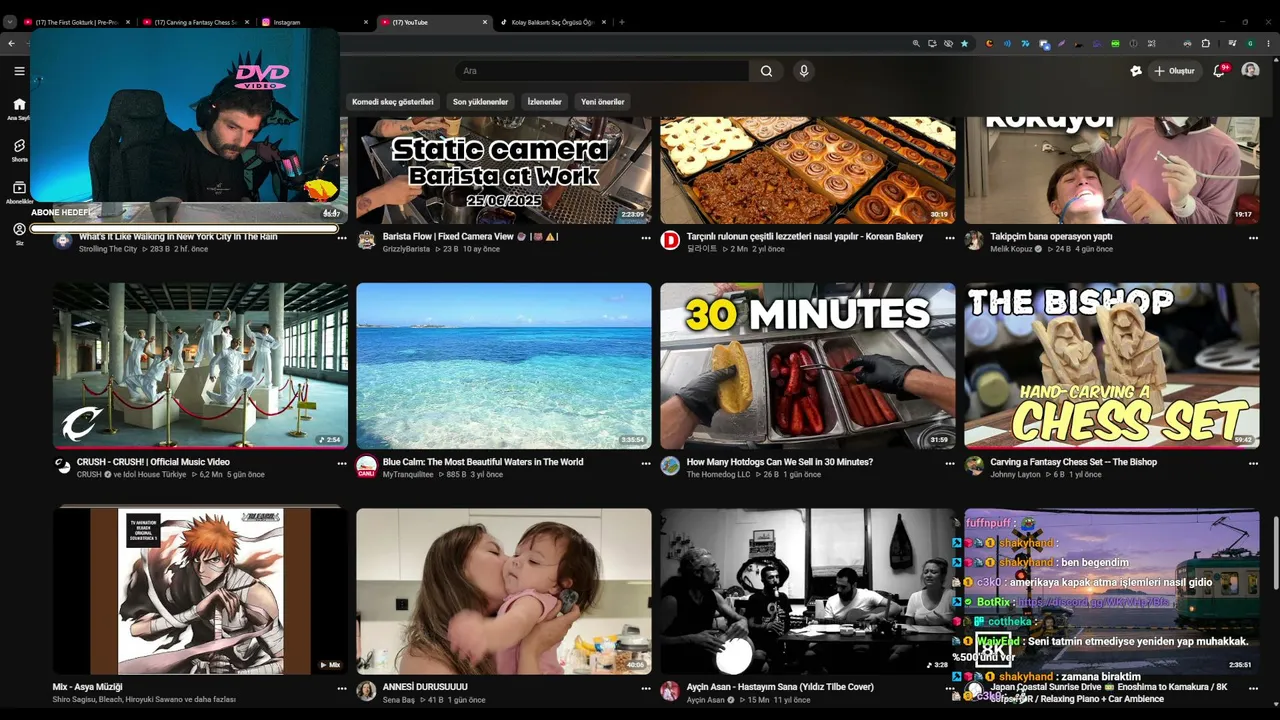This screenshot has height=720, width=1280.
Task: Play the Blue Calm ocean thumbnail
Action: [x=504, y=366]
